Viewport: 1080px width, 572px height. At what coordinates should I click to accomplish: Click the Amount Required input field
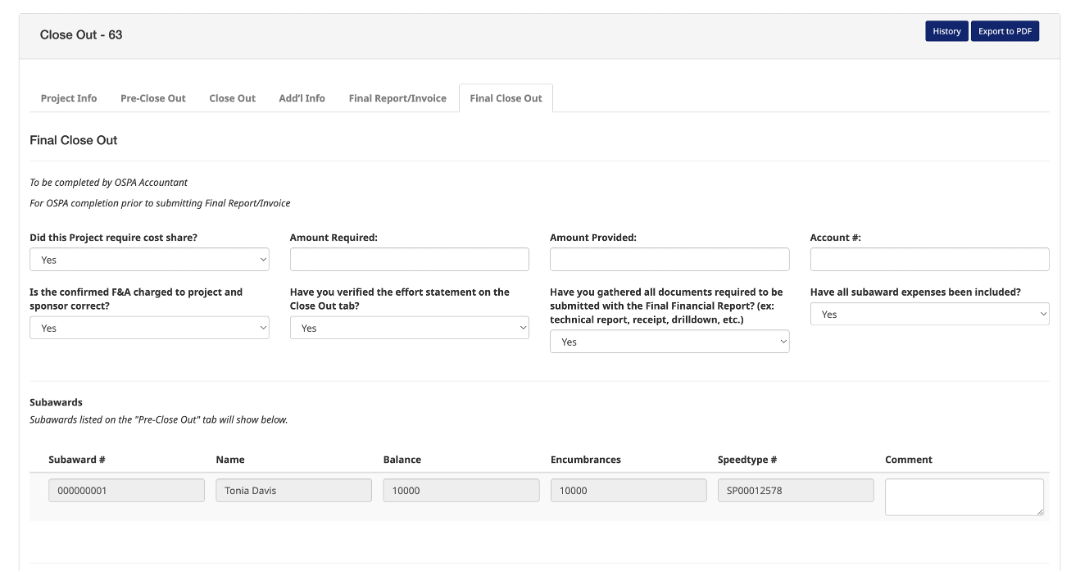coord(409,260)
